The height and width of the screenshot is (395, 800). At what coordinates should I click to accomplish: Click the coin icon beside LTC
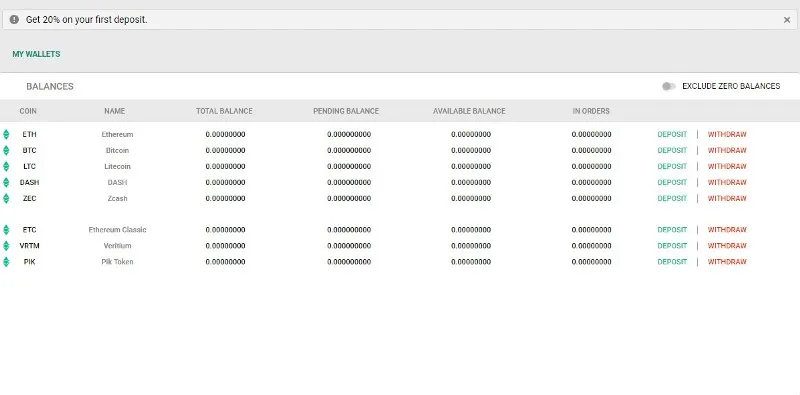click(x=6, y=166)
